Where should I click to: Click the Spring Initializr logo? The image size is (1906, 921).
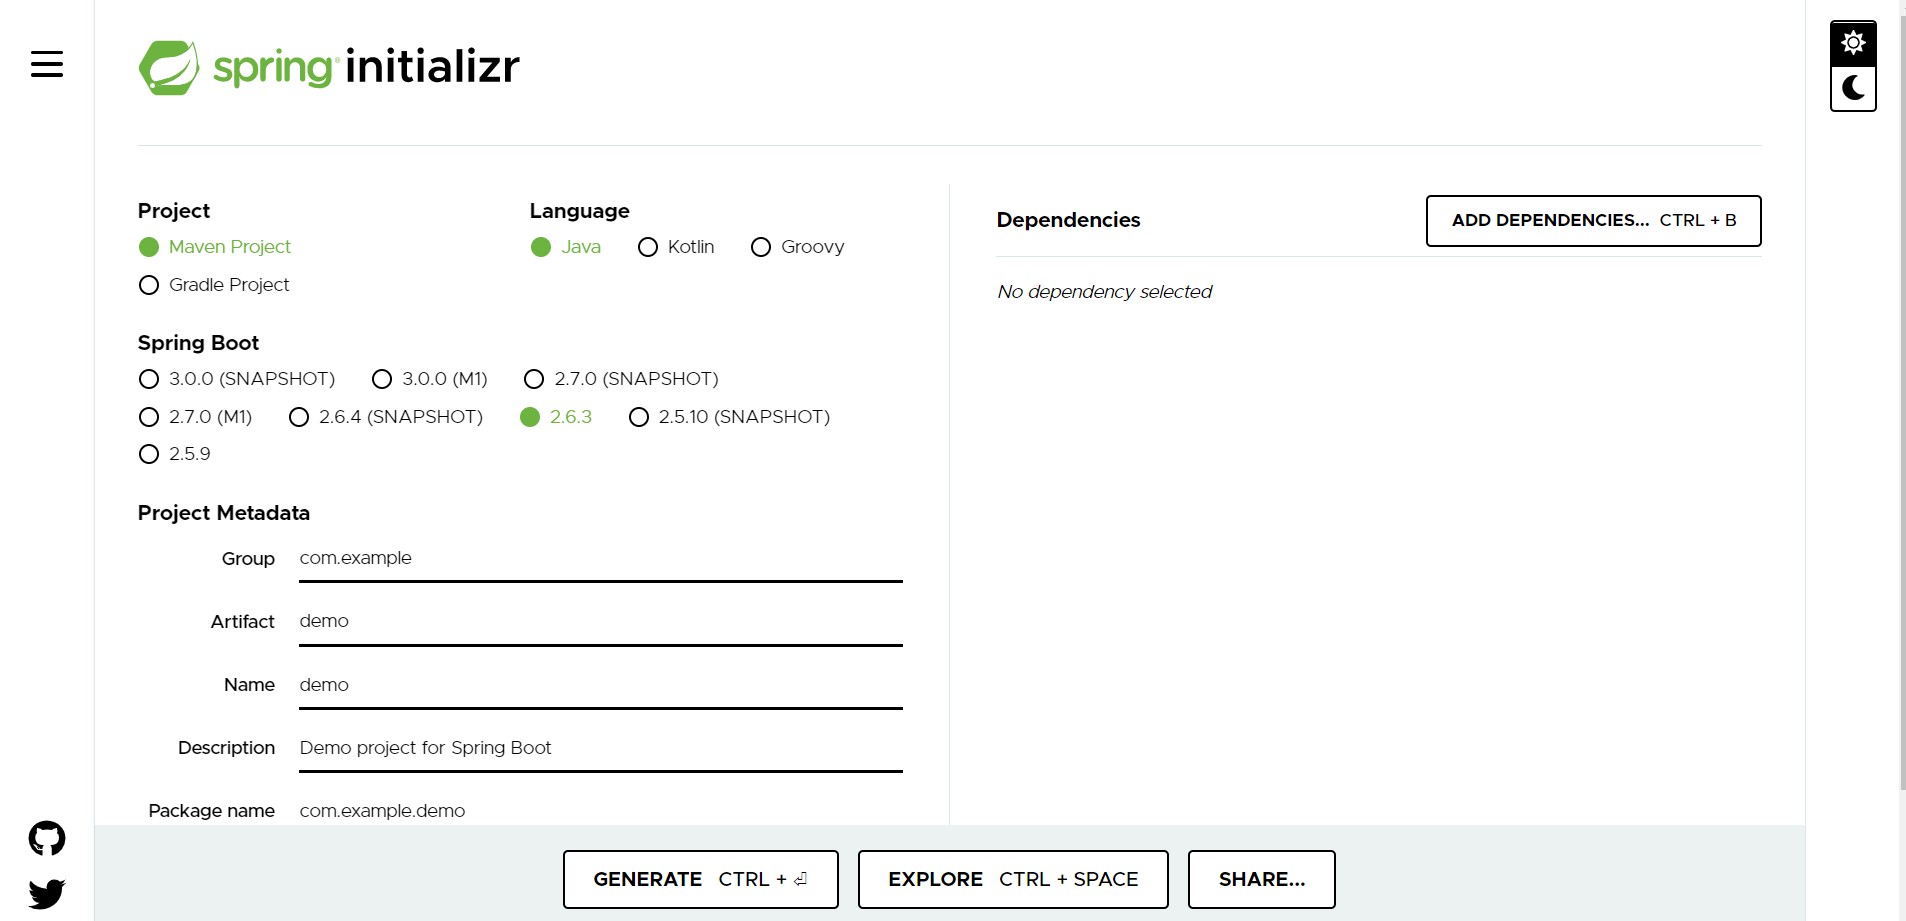[x=329, y=67]
